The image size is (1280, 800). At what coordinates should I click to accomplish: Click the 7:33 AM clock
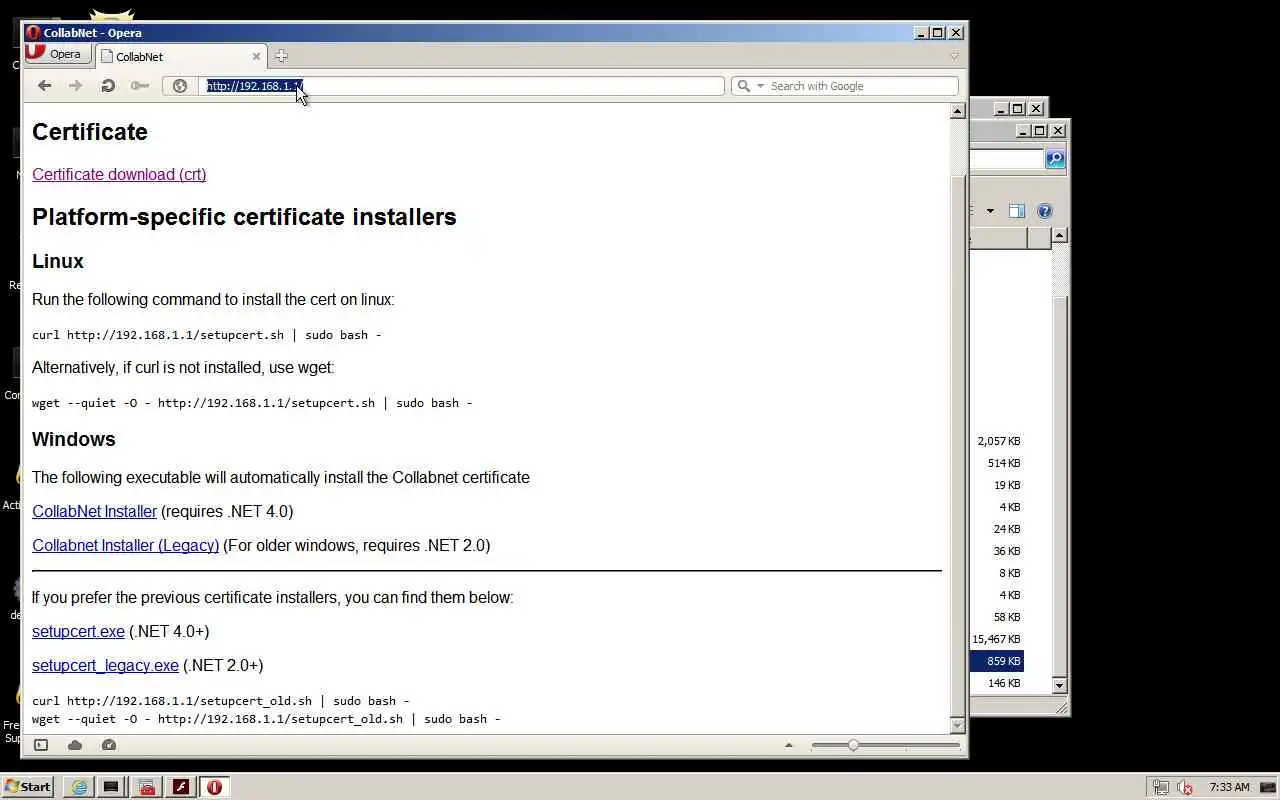tap(1230, 787)
